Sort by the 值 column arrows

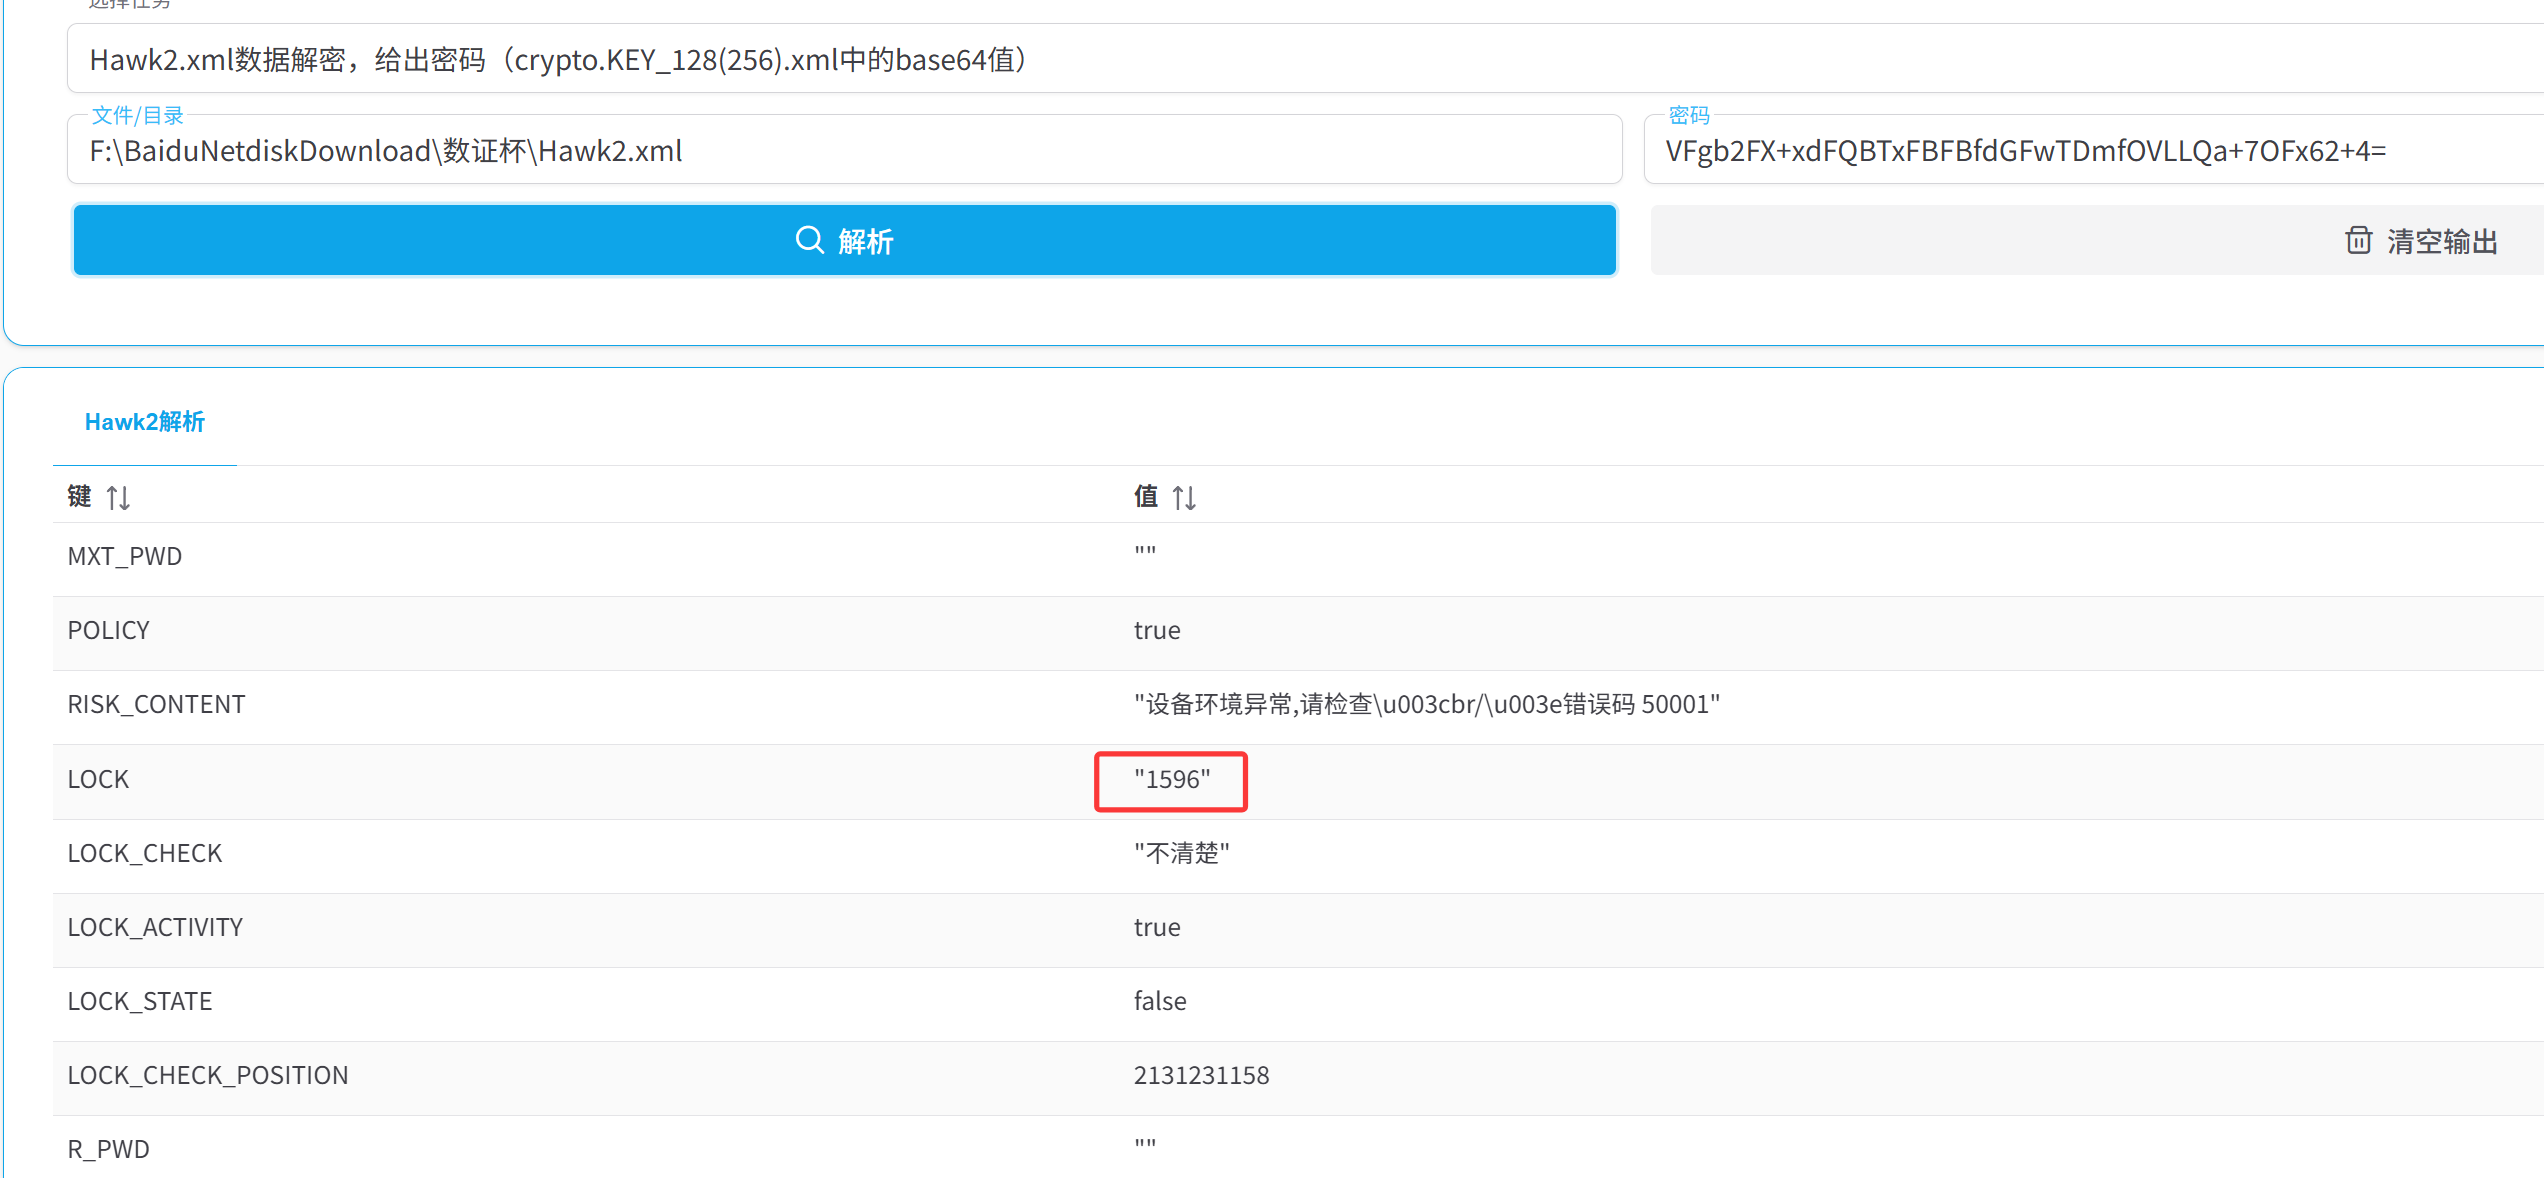click(1184, 497)
